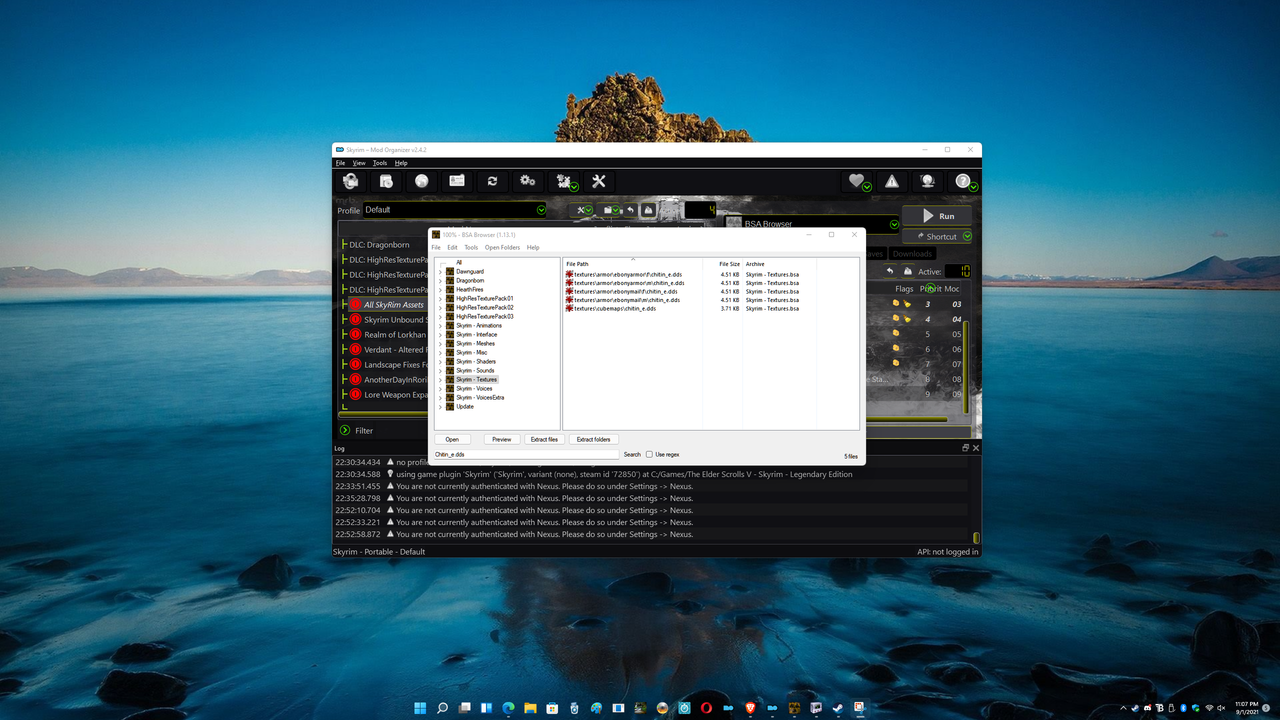Screen dimensions: 1280x720
Task: Click the update globe icon in Mod Organizer
Action: click(x=927, y=181)
